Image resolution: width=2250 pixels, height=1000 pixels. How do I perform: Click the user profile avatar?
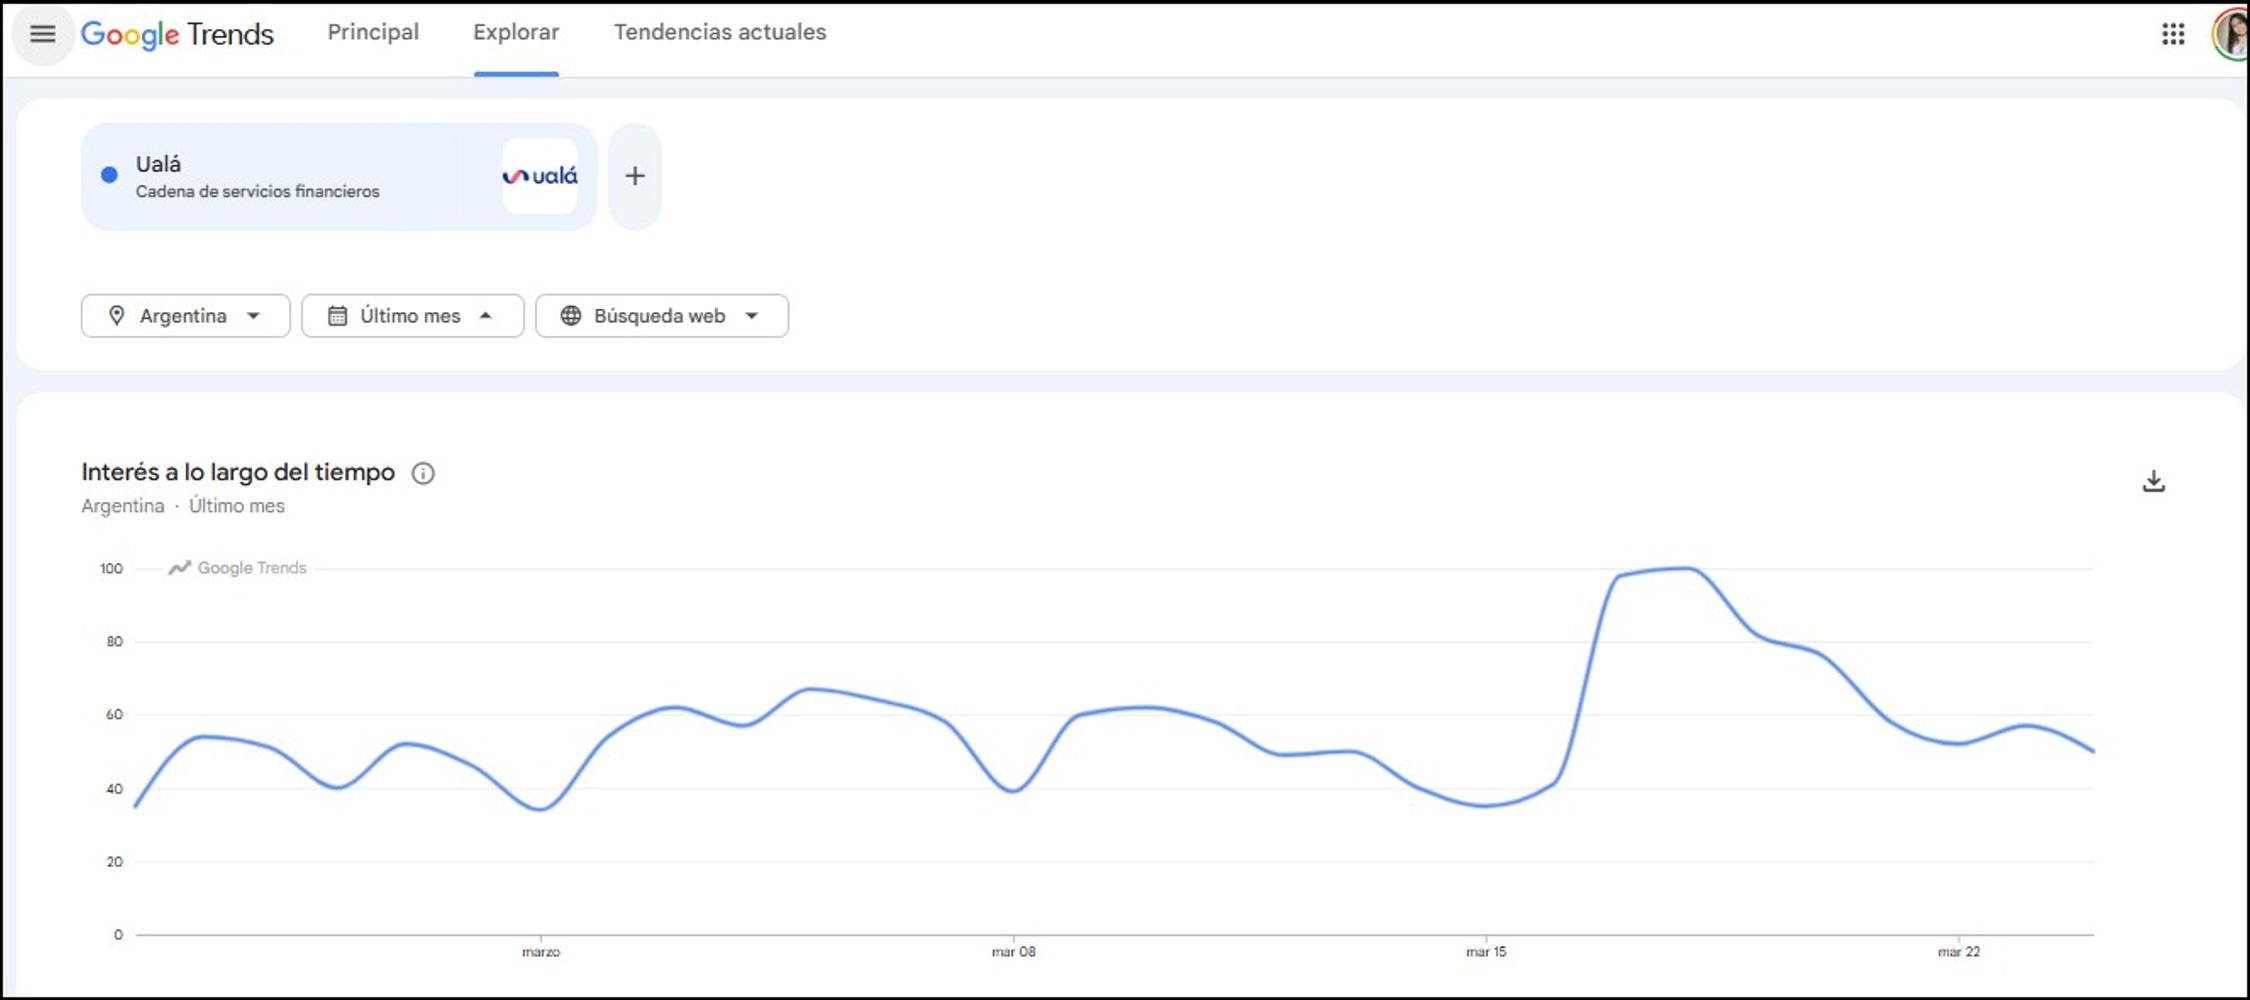tap(2230, 34)
